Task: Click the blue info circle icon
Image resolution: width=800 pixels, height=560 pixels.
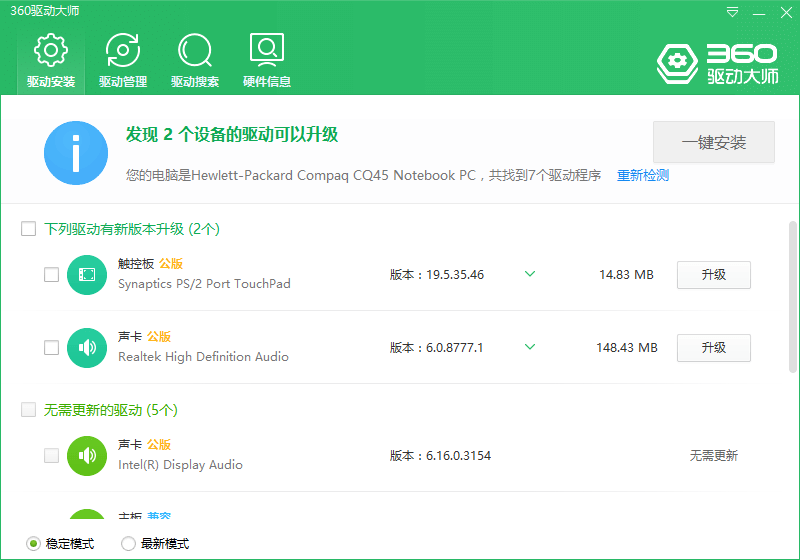Action: [76, 153]
